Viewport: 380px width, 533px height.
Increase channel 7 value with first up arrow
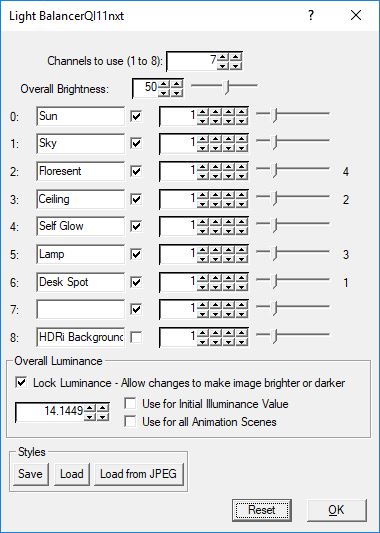[203, 305]
